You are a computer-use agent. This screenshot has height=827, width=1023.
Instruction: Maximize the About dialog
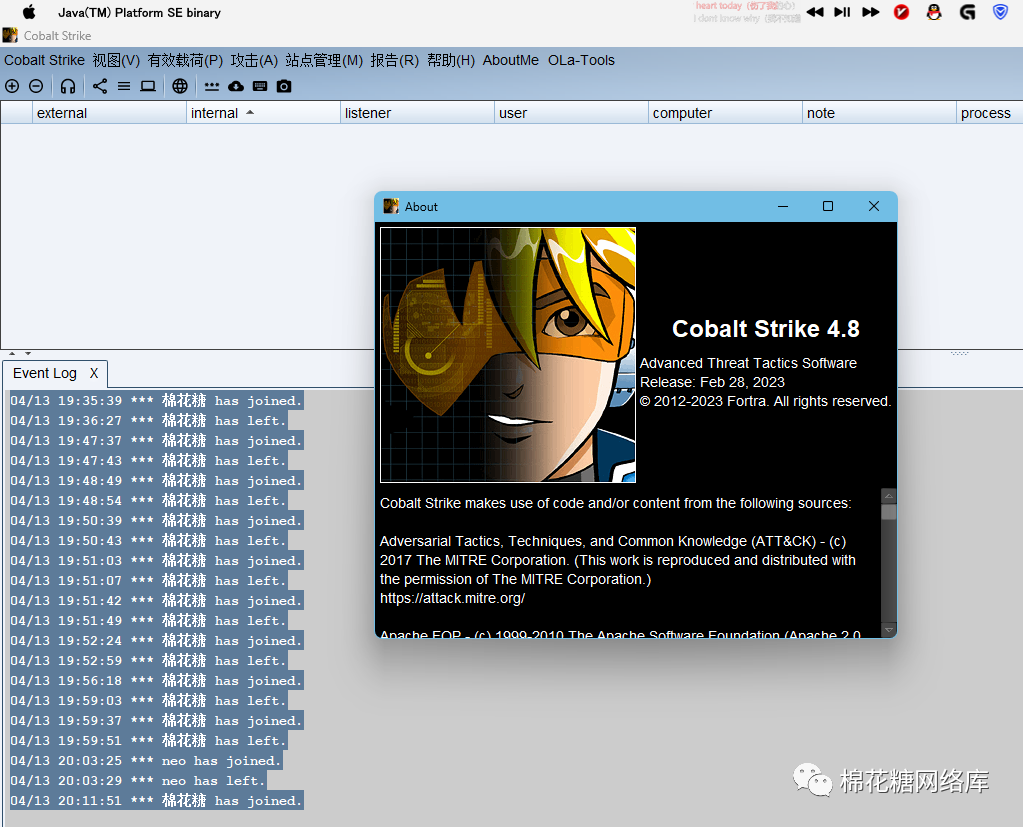point(828,206)
